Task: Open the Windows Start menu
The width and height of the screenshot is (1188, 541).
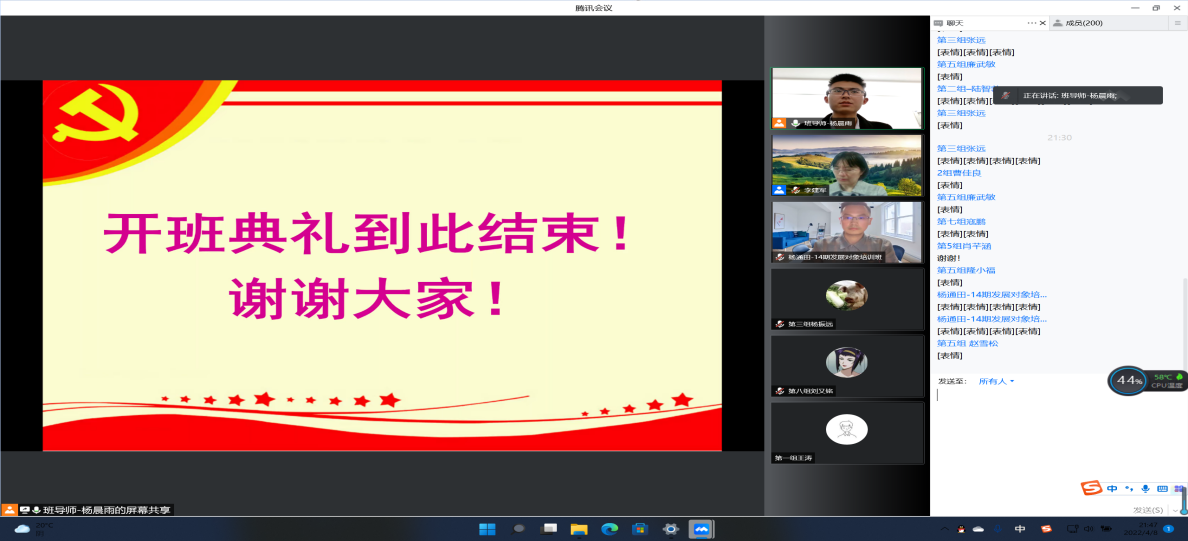Action: point(487,528)
